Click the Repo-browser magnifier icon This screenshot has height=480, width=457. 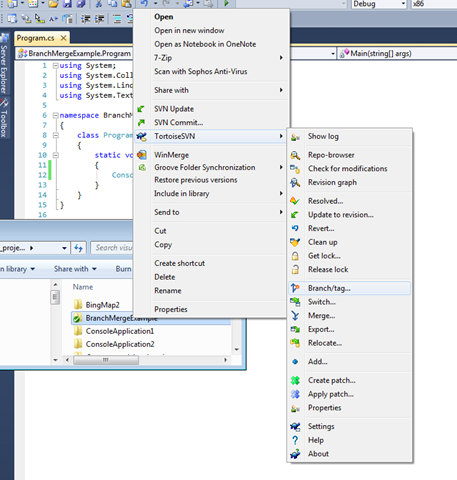(x=295, y=155)
